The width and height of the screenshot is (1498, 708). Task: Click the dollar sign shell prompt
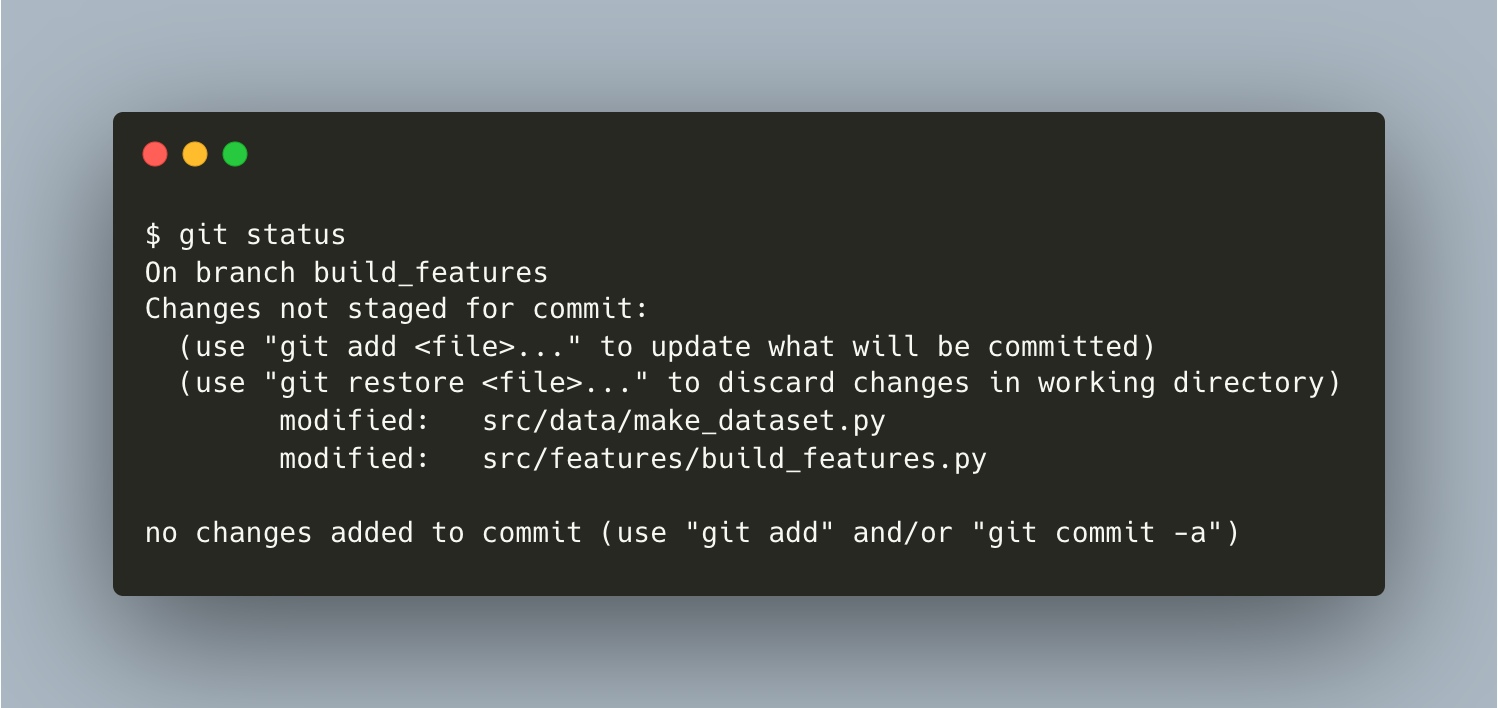[153, 235]
